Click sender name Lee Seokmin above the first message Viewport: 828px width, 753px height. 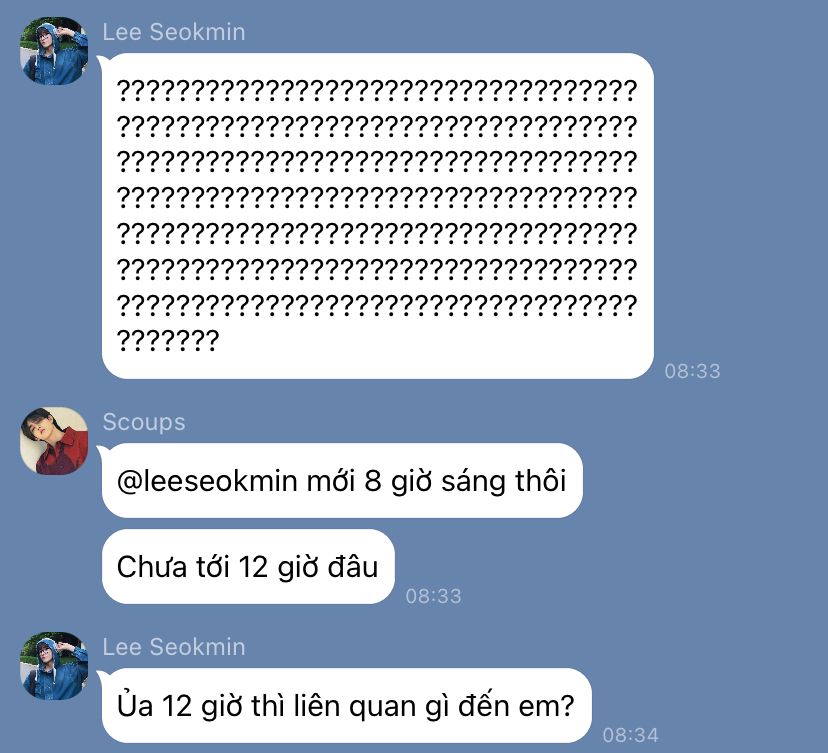pos(174,32)
